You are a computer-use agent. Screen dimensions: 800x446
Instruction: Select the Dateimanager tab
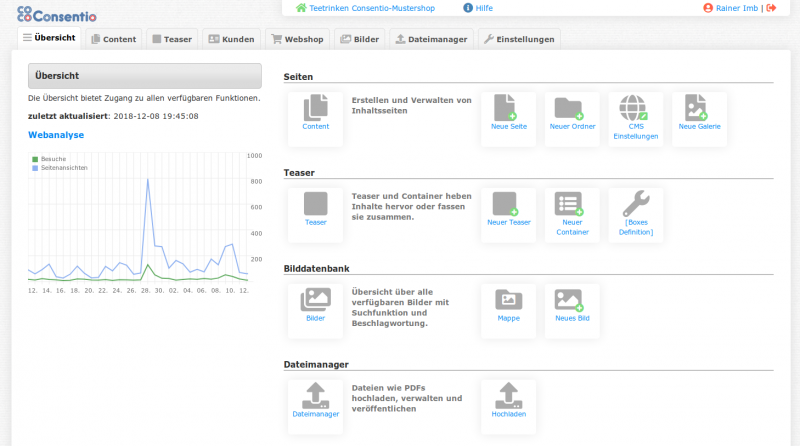click(431, 39)
